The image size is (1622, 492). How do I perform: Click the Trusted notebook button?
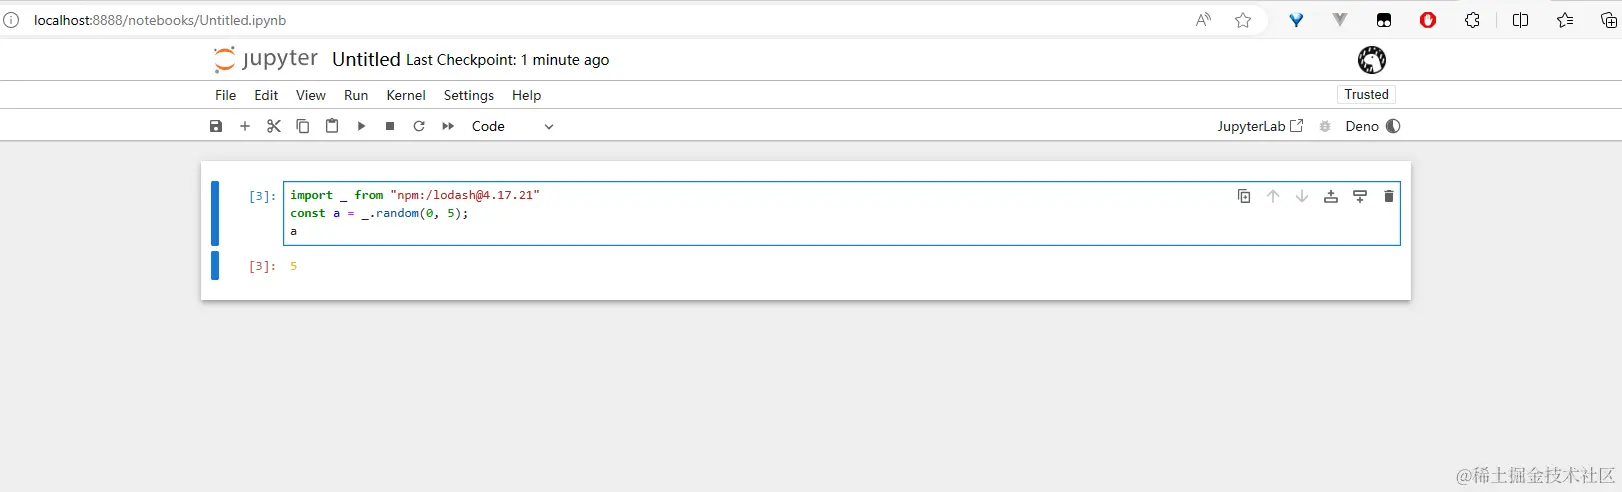coord(1366,94)
